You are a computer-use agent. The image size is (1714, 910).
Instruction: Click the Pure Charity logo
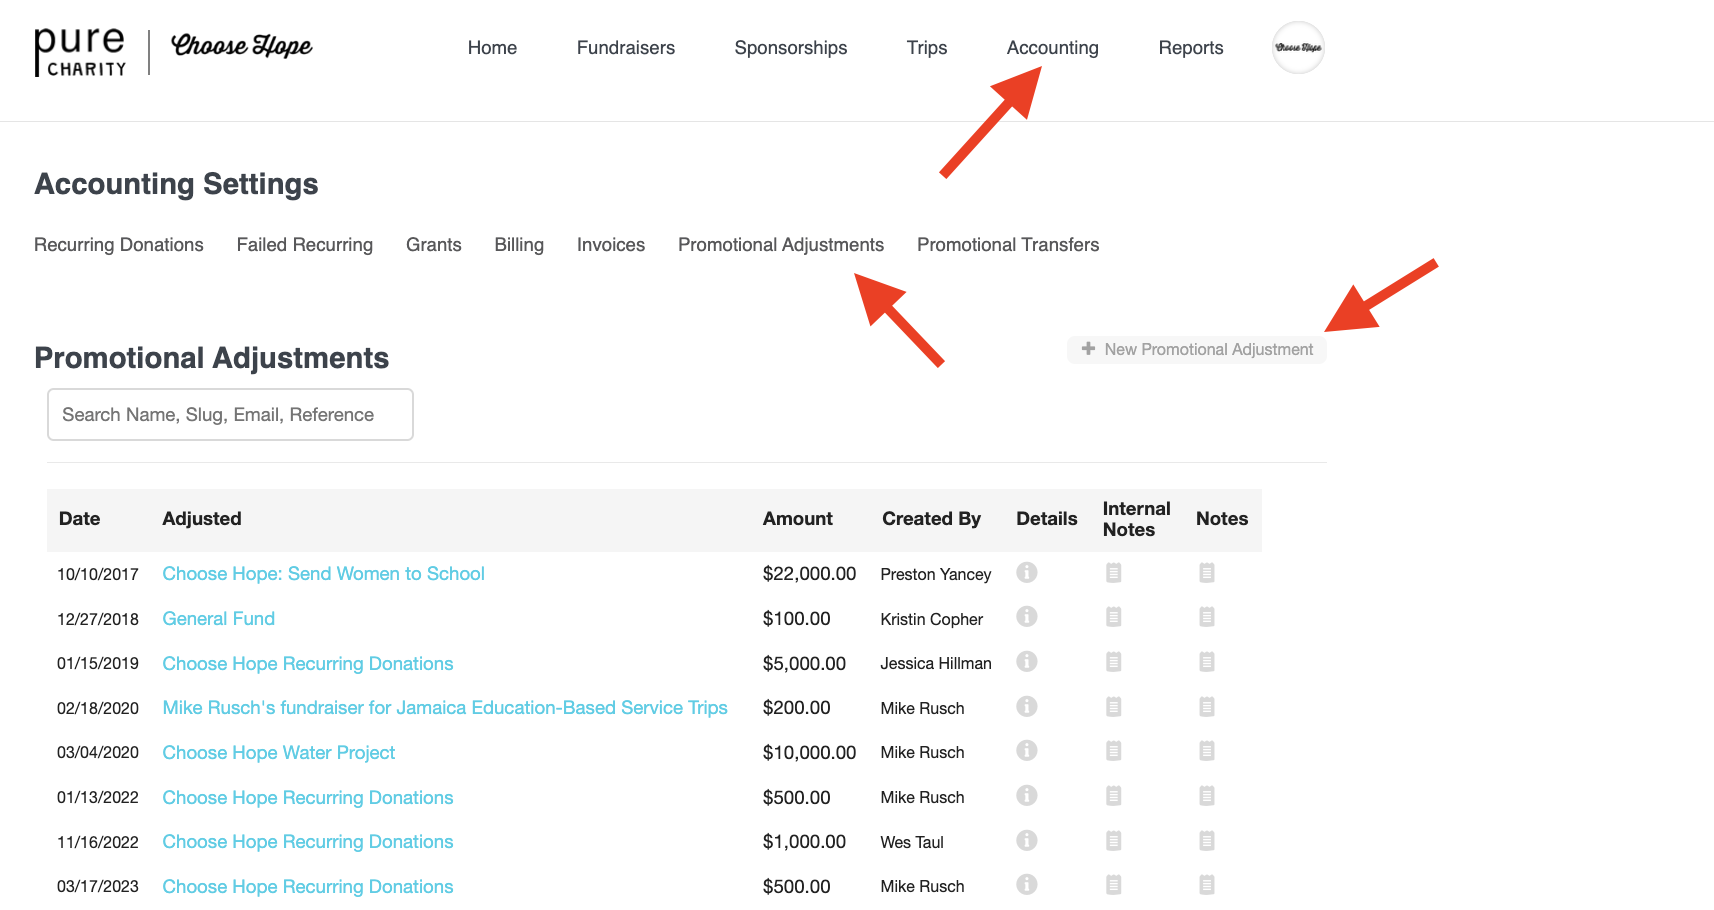tap(80, 51)
